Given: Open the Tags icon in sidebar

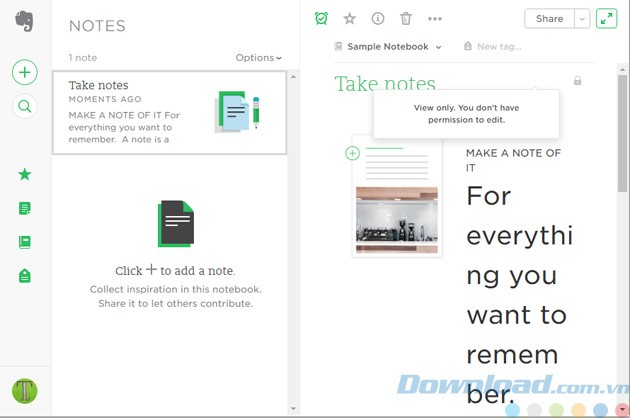Looking at the screenshot, I should [x=25, y=276].
